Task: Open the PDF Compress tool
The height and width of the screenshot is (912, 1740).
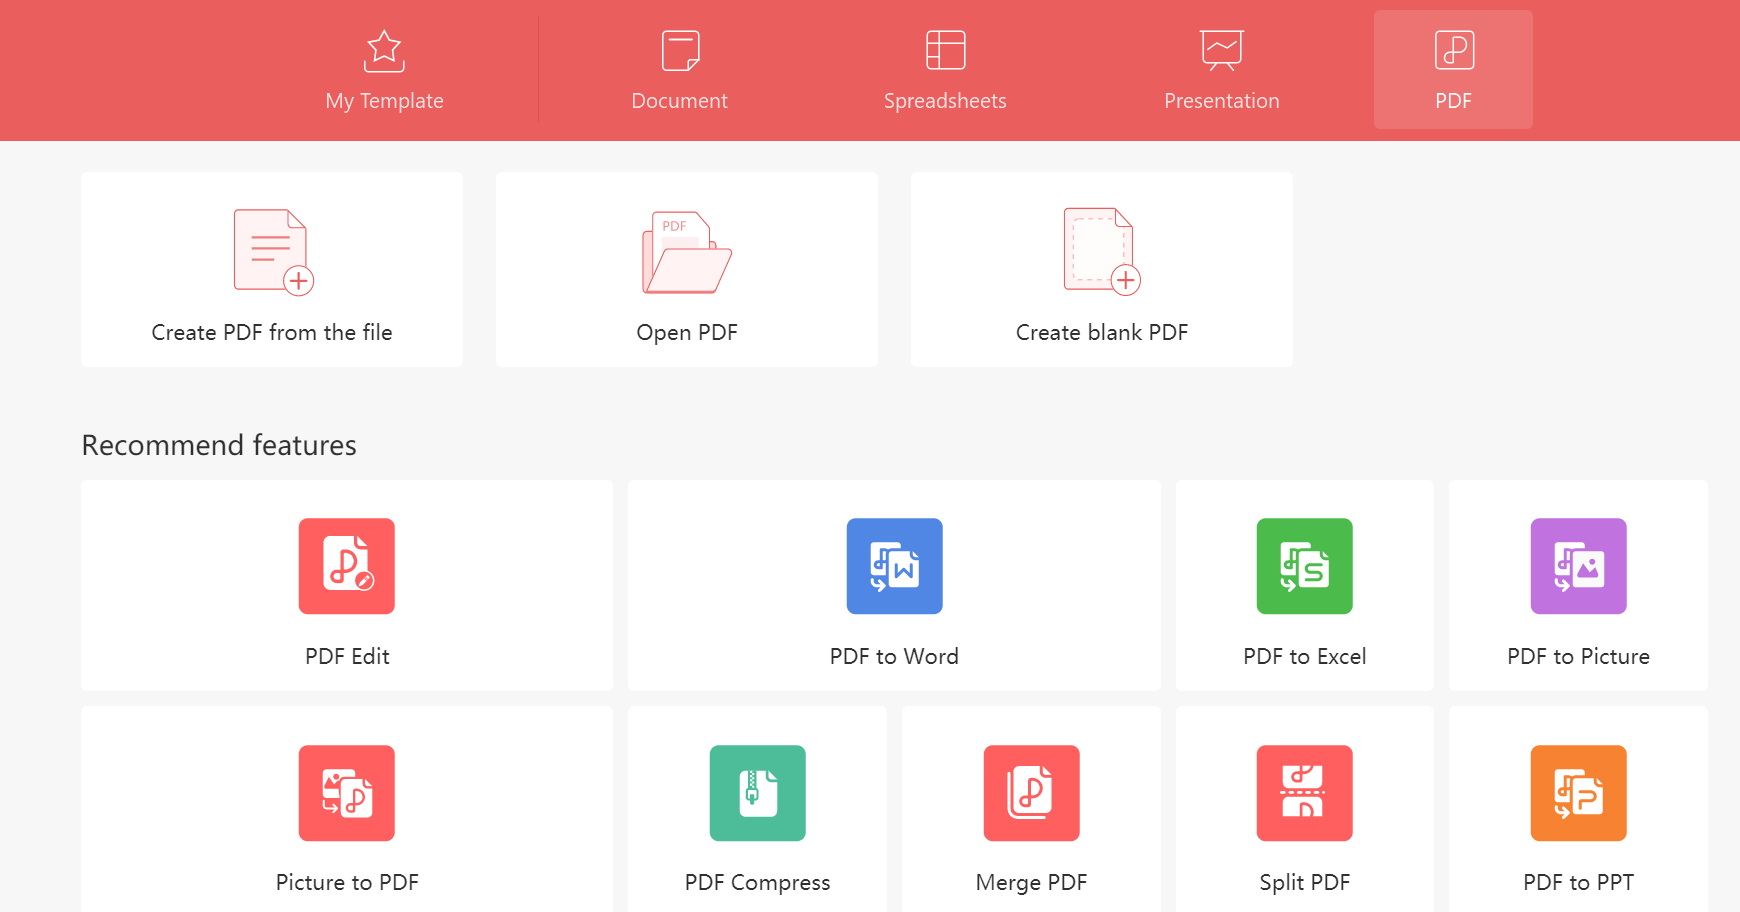Action: coord(757,812)
